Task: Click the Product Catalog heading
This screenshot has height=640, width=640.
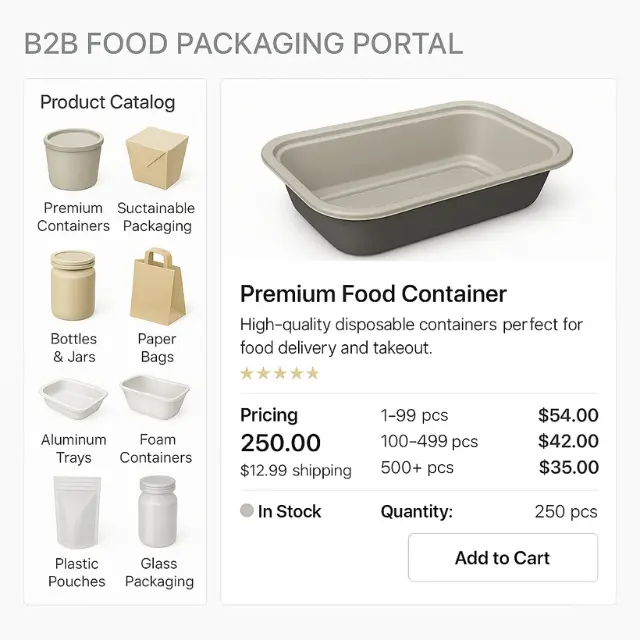Action: (x=107, y=102)
